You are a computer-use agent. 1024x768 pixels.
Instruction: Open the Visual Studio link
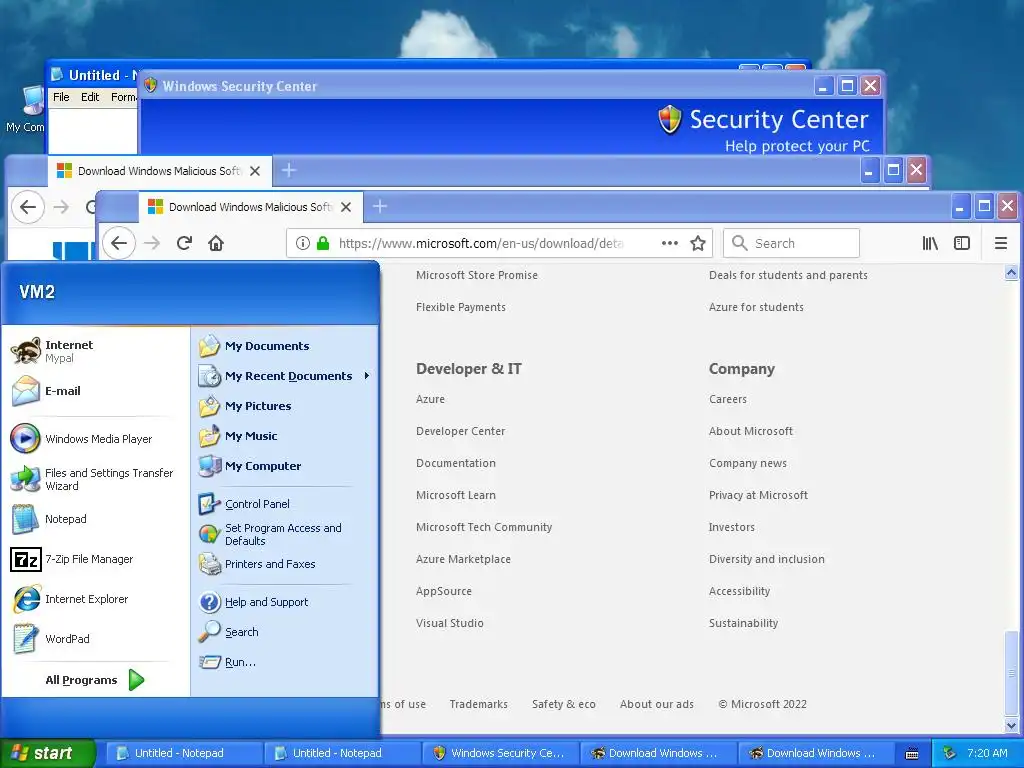click(450, 623)
